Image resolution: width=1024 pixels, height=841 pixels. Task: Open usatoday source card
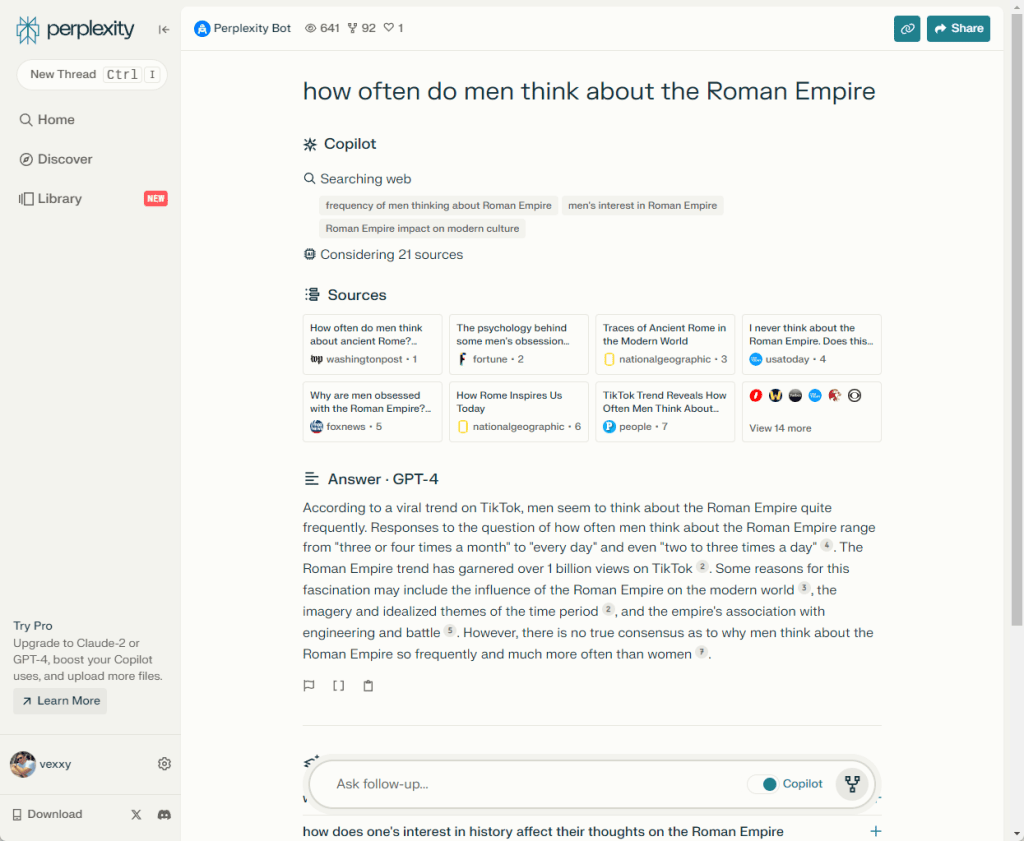tap(812, 344)
